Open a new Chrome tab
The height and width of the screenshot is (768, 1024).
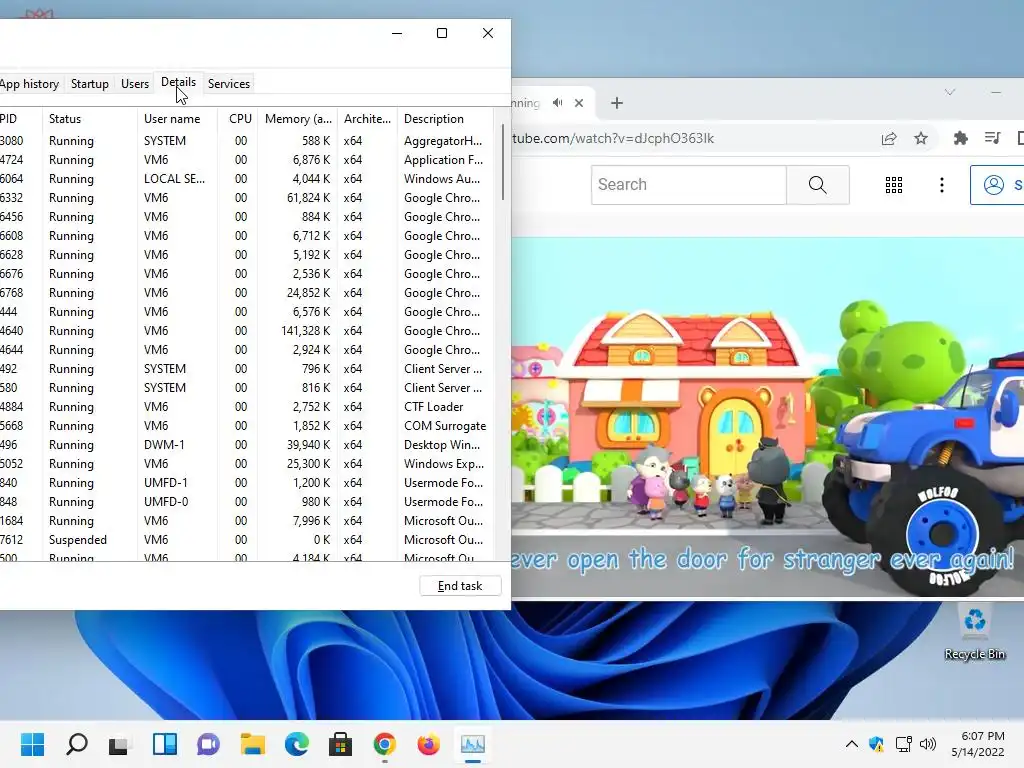click(616, 103)
